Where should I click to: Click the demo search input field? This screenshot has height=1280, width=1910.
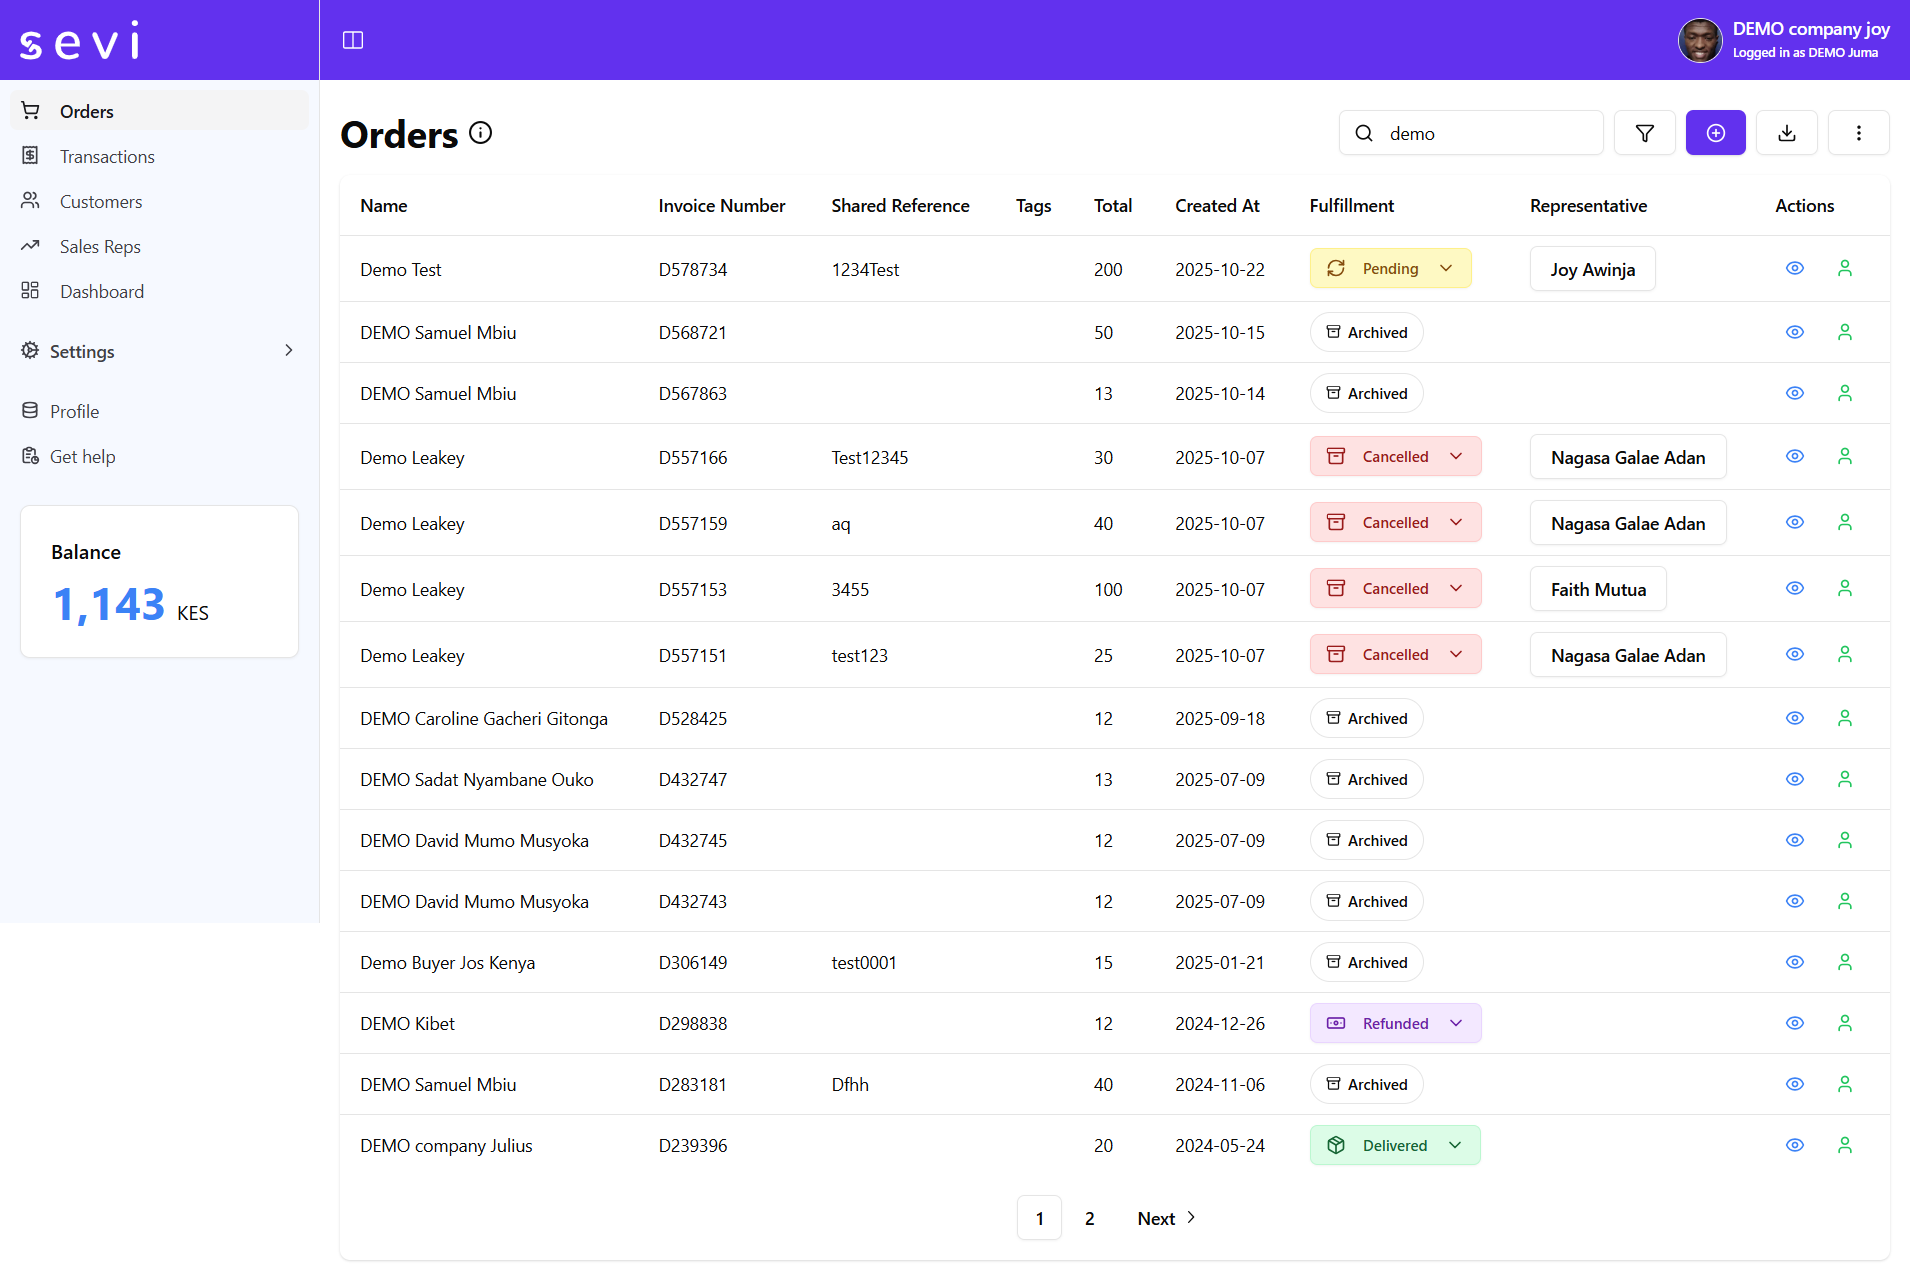[1470, 132]
